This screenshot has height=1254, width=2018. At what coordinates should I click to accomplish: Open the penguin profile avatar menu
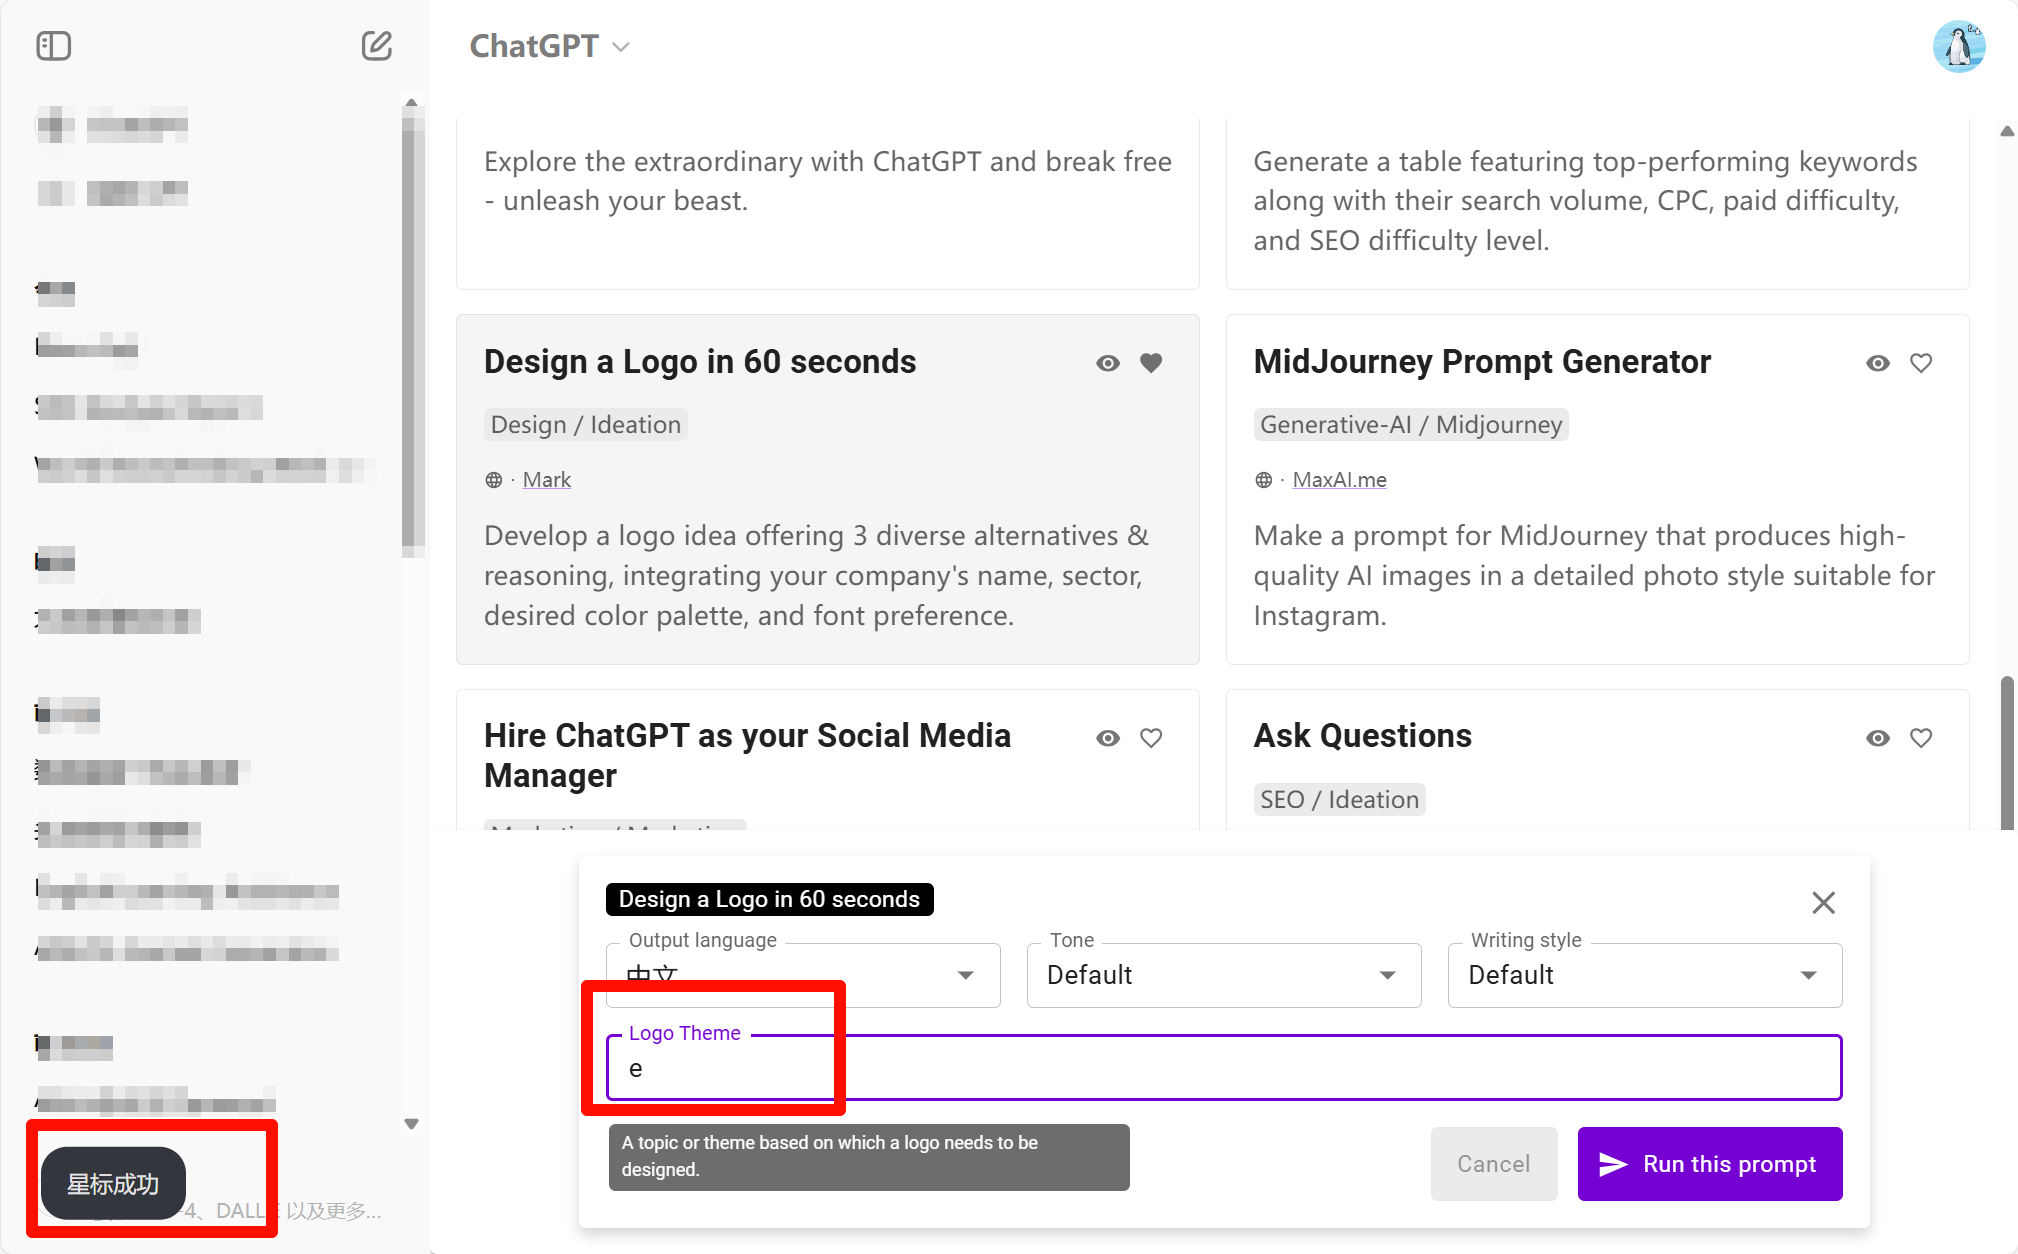(1958, 46)
